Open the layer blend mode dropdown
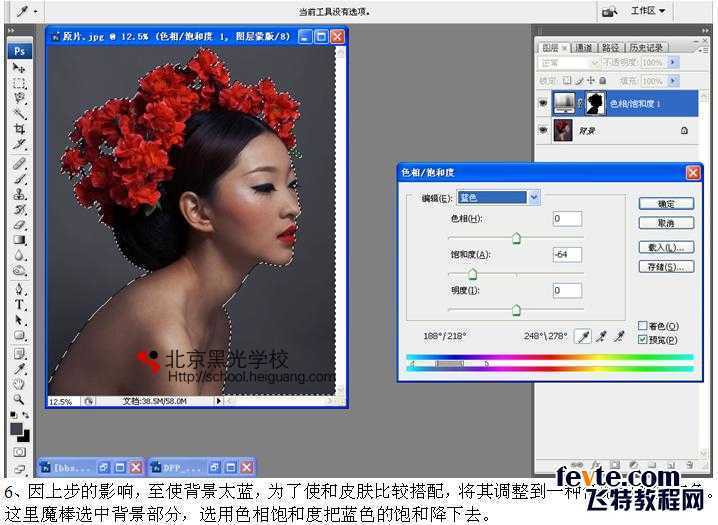The image size is (718, 525). [569, 62]
